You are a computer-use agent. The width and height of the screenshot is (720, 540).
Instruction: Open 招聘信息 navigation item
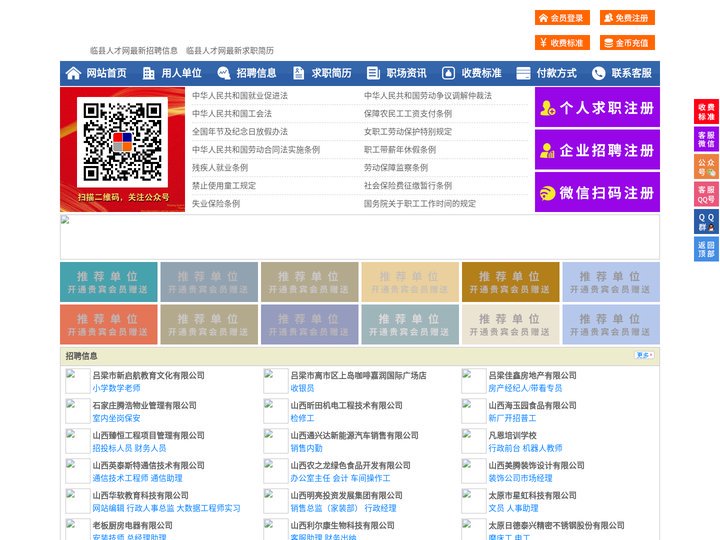pos(256,73)
